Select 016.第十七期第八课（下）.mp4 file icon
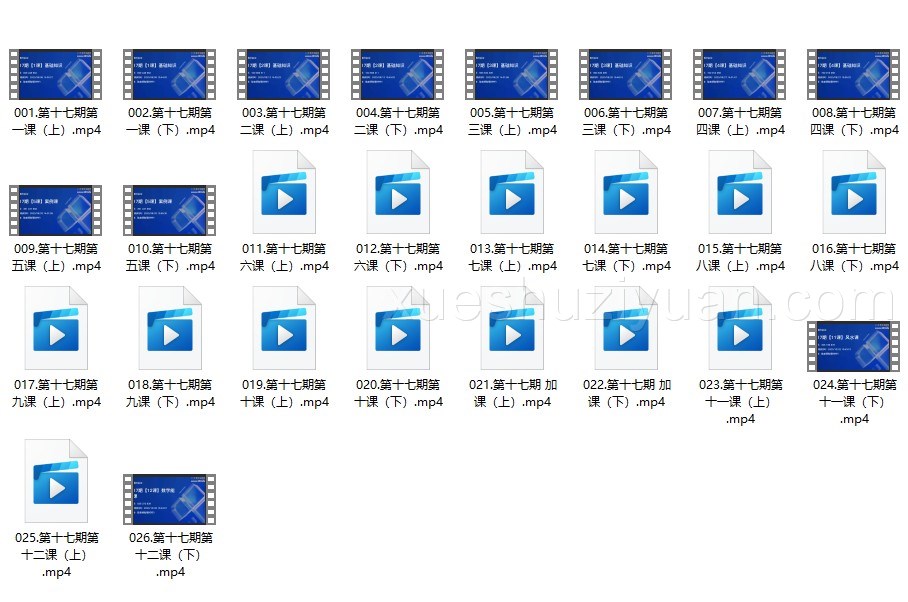908x602 pixels. tap(854, 197)
